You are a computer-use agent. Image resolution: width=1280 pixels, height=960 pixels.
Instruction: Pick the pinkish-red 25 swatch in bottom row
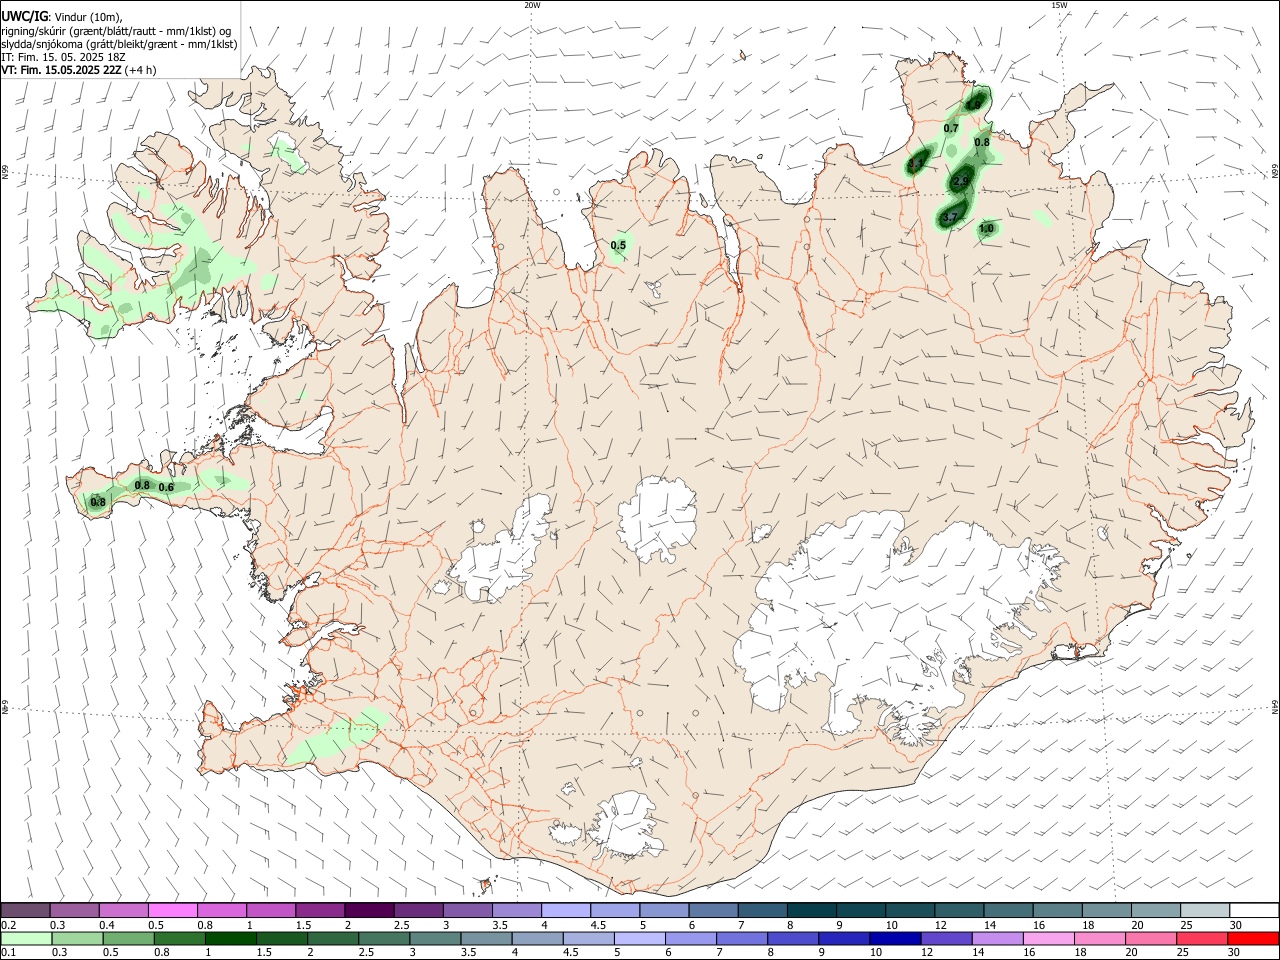point(1201,938)
